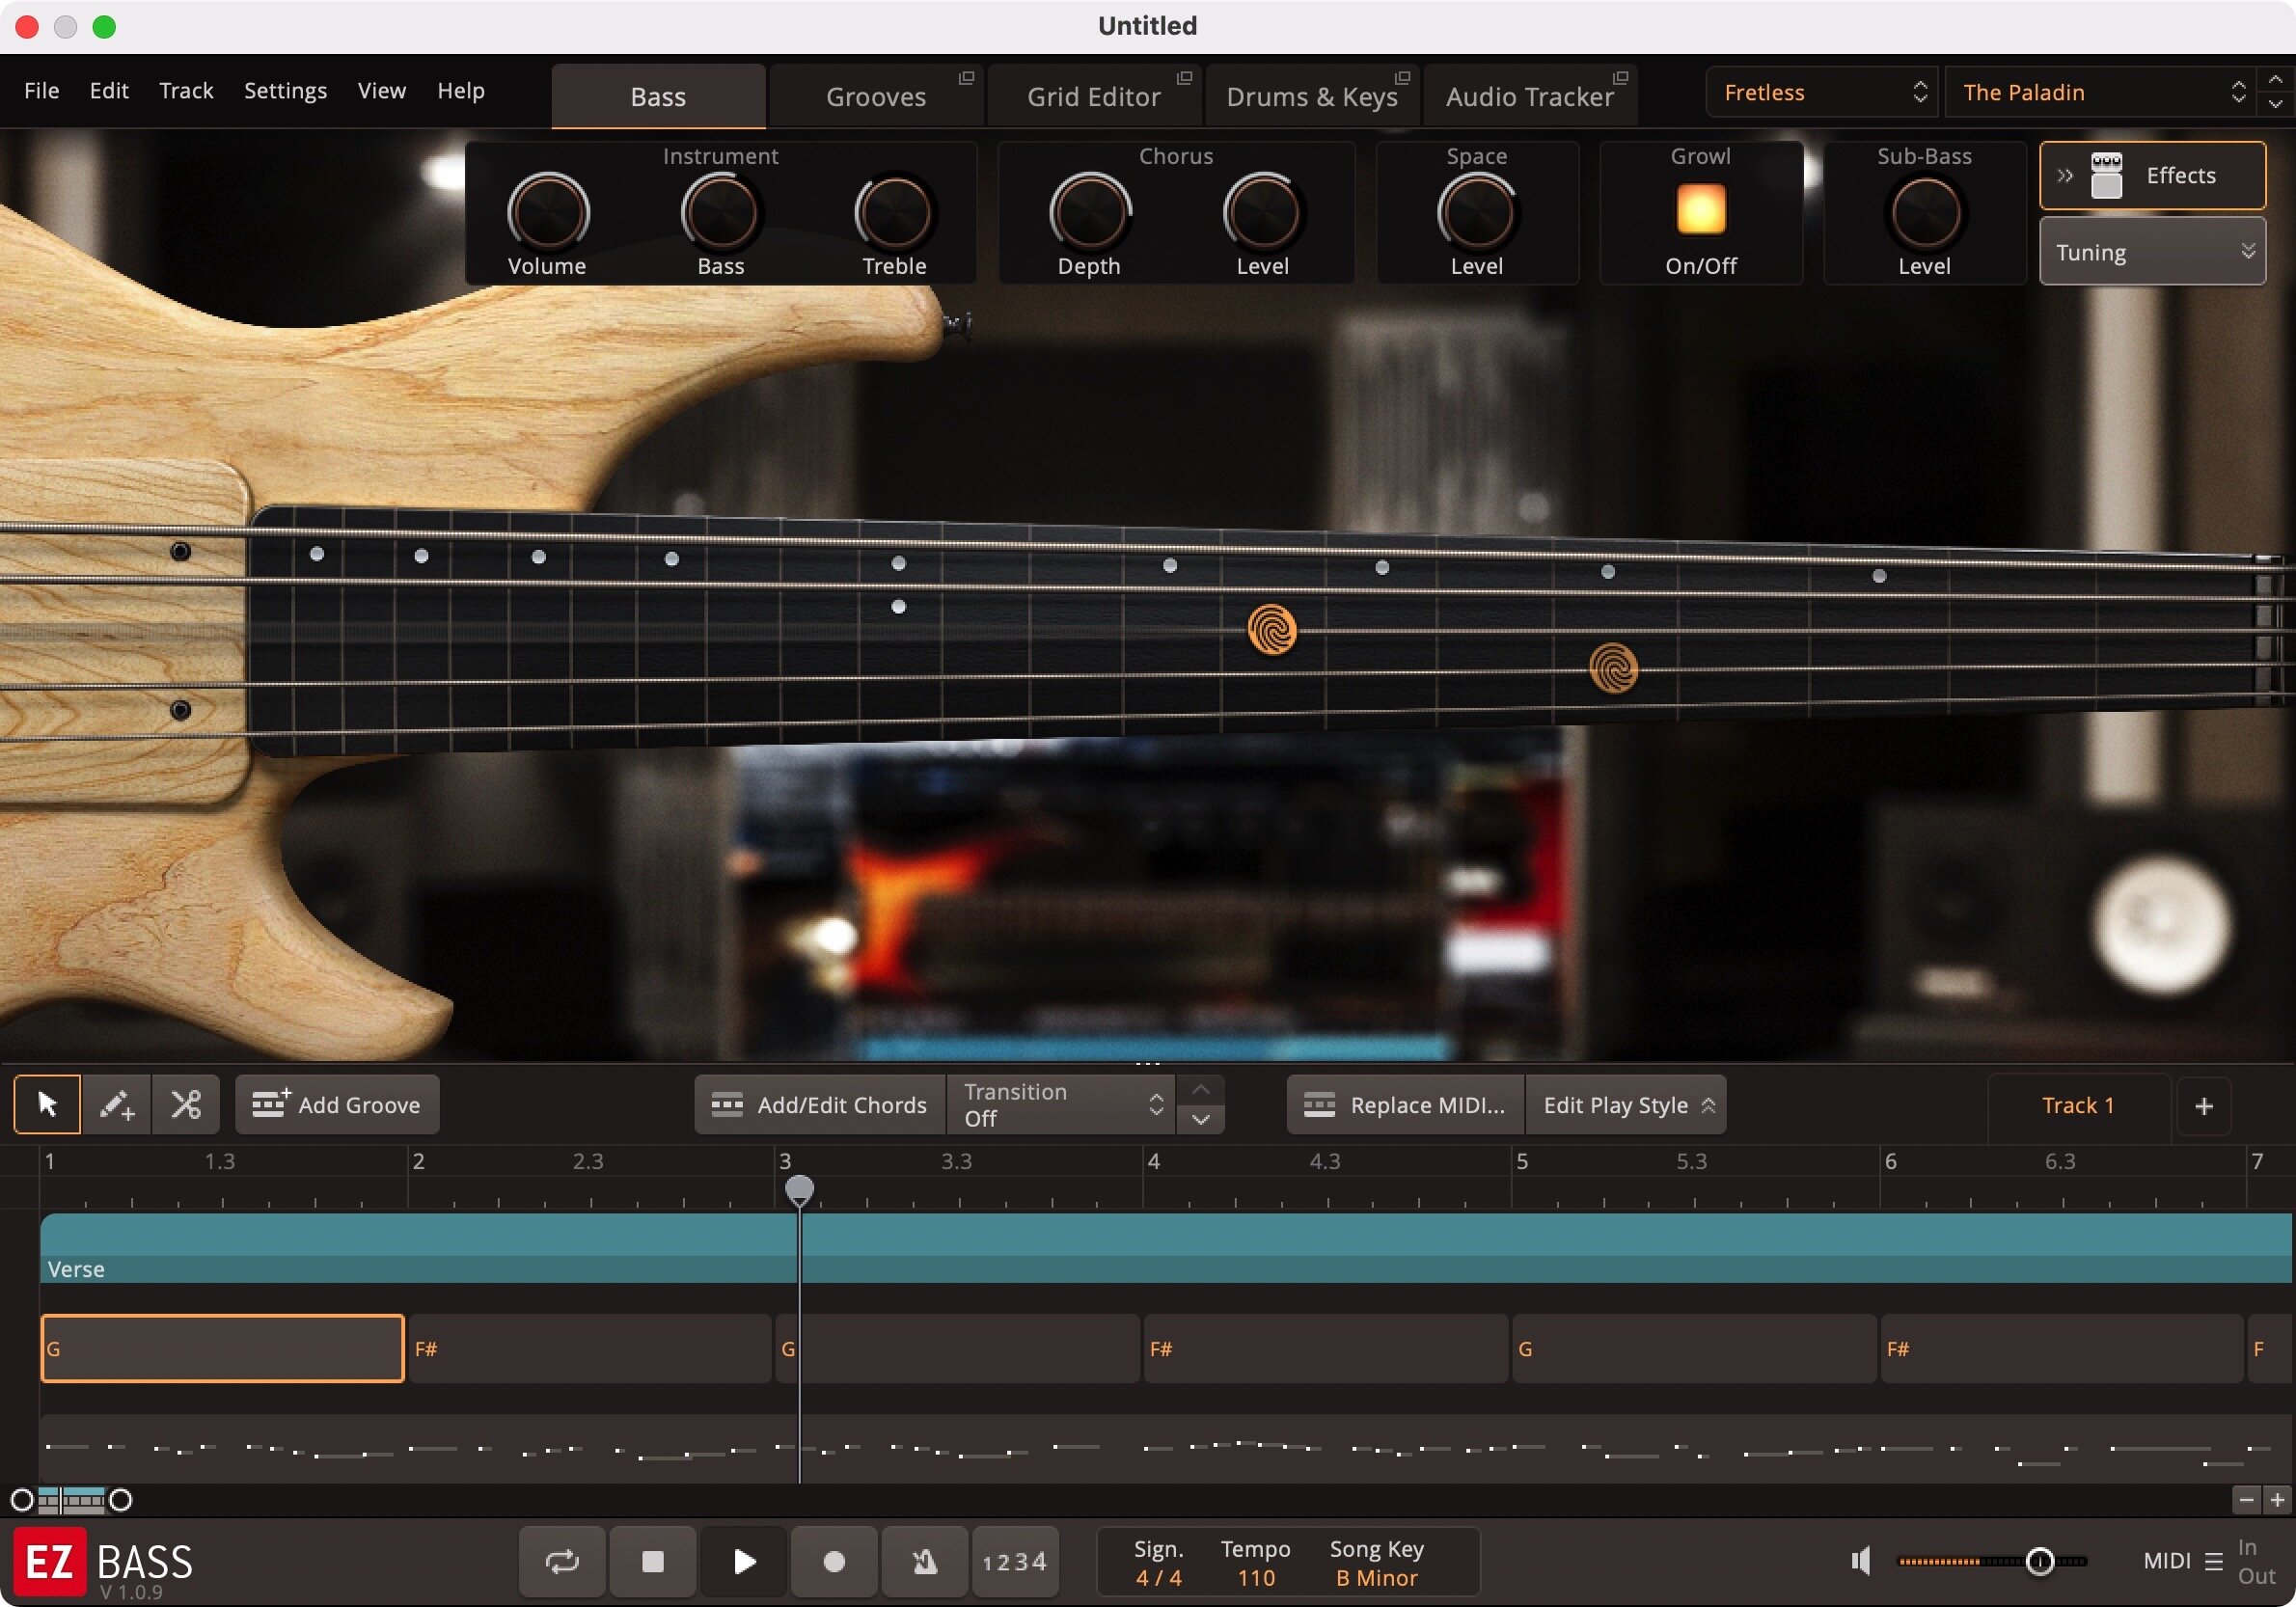The width and height of the screenshot is (2296, 1607).
Task: Expand the Tuning dropdown
Action: (2151, 253)
